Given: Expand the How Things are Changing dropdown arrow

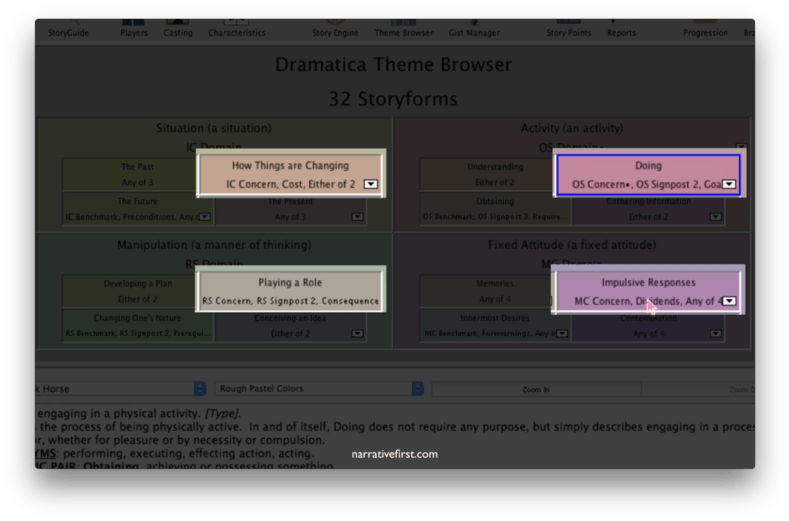Looking at the screenshot, I should (x=371, y=184).
